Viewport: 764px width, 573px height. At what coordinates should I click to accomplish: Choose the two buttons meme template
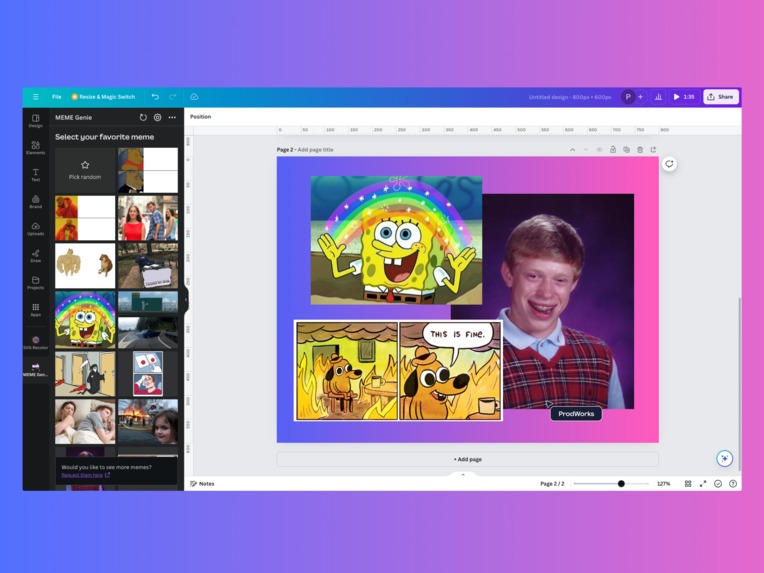(148, 374)
